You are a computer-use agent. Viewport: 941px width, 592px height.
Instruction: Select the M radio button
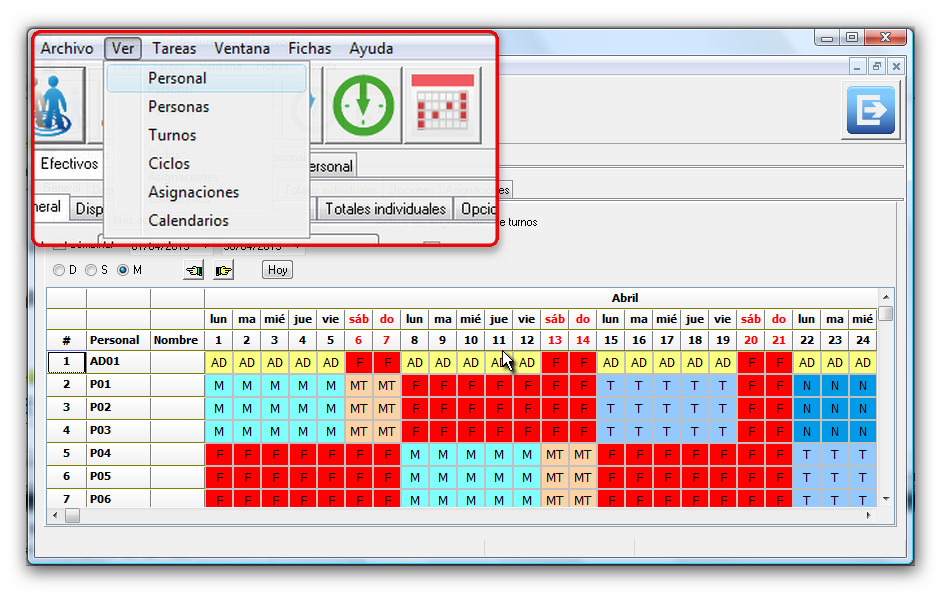pos(124,270)
